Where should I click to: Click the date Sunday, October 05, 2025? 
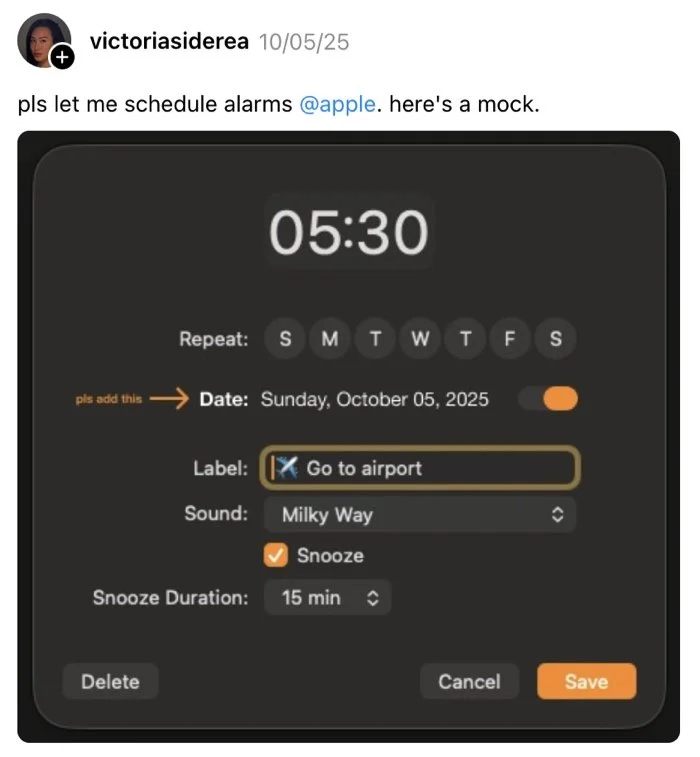[375, 399]
